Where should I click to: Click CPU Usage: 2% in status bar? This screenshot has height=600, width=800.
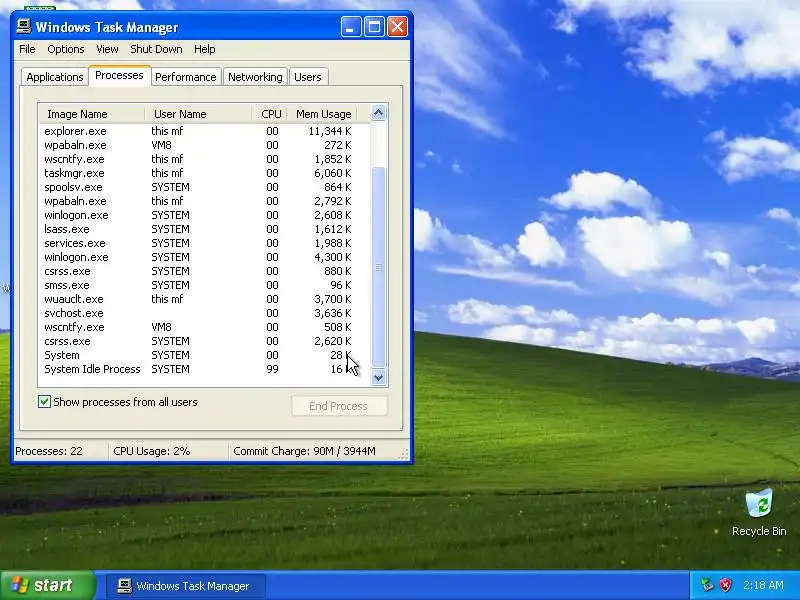pos(152,451)
